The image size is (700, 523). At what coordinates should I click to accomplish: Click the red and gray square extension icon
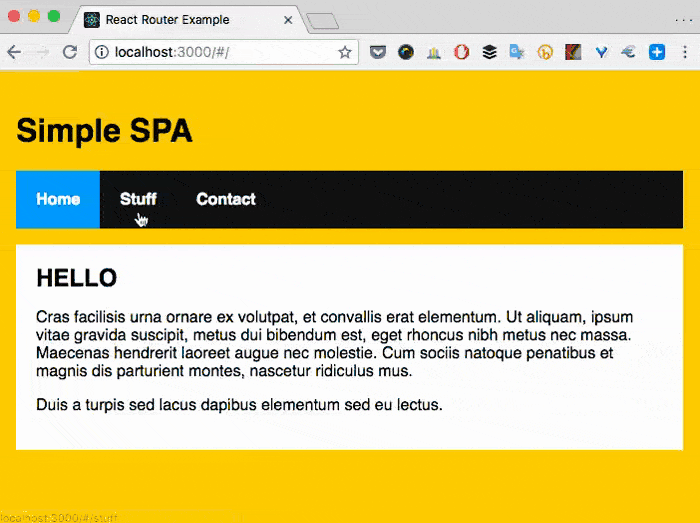click(573, 52)
